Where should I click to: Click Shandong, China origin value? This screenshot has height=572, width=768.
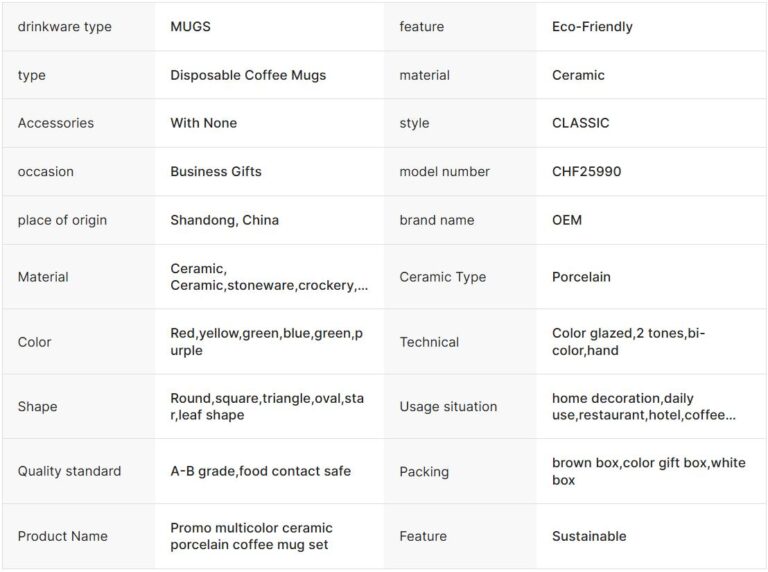[x=224, y=220]
